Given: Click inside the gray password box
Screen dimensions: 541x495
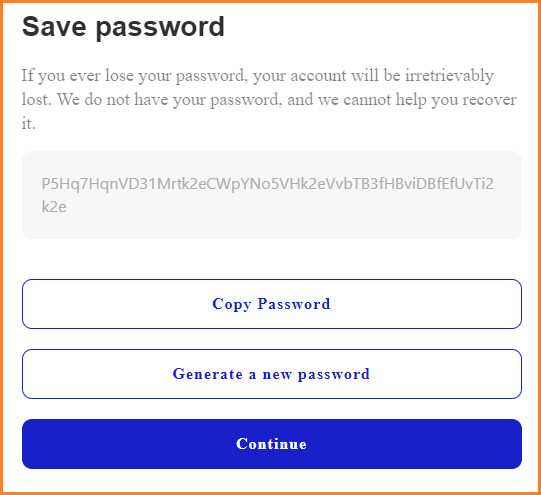Looking at the screenshot, I should coord(272,195).
